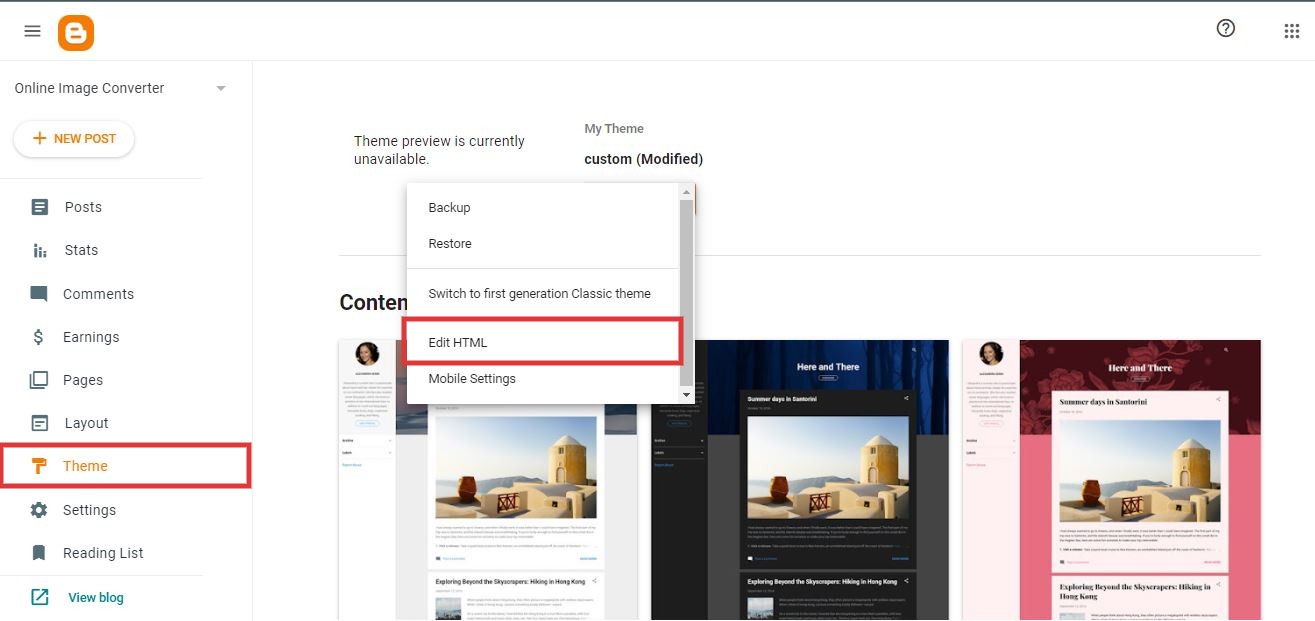Click the Reading List bookmark icon
The image size is (1315, 621).
click(39, 552)
